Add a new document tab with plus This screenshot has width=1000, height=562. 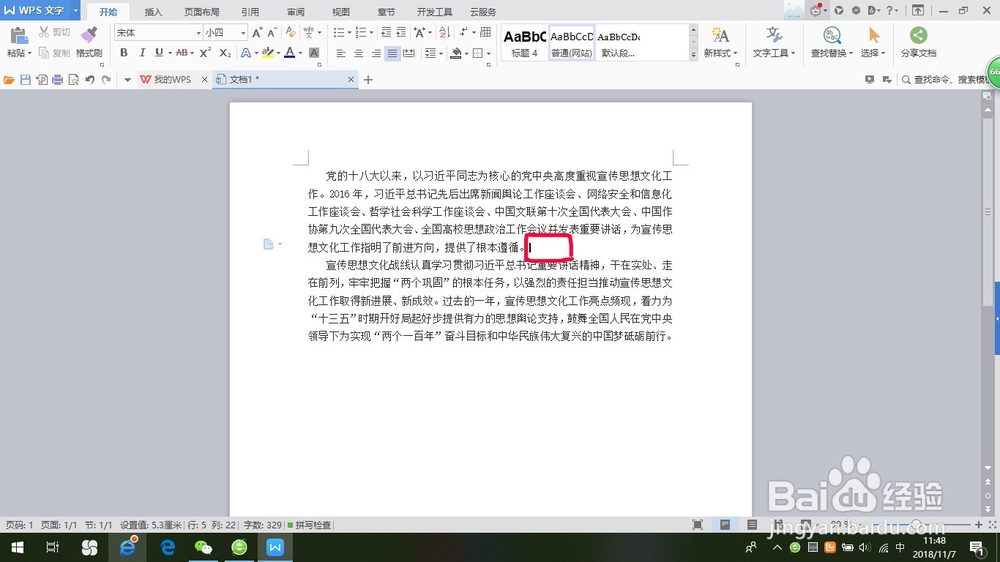click(368, 80)
